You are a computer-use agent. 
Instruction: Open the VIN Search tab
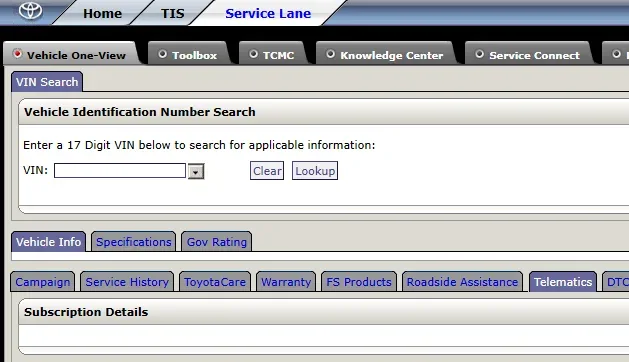click(x=47, y=82)
